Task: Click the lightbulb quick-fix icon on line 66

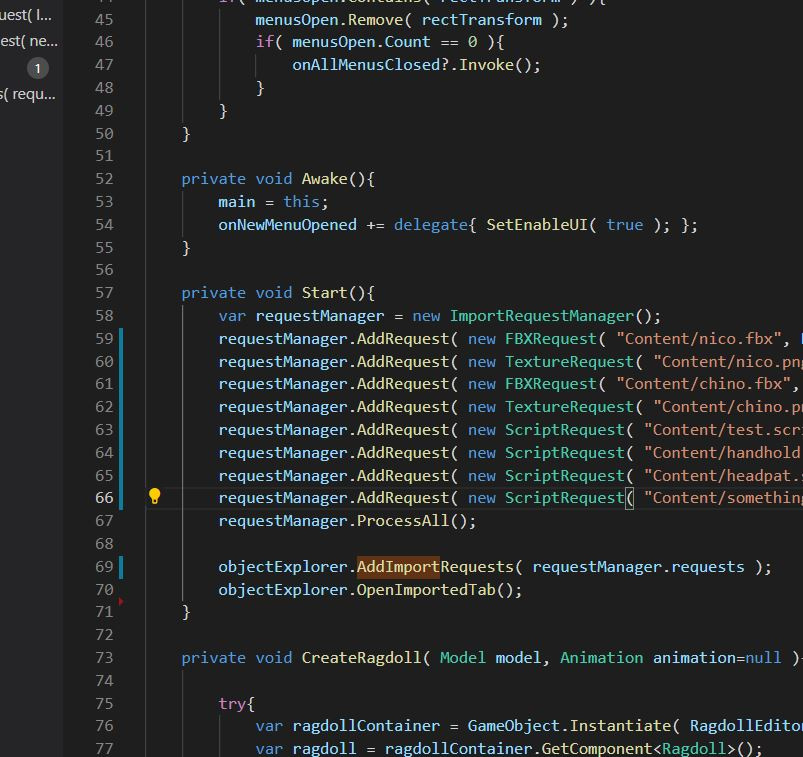Action: [155, 496]
